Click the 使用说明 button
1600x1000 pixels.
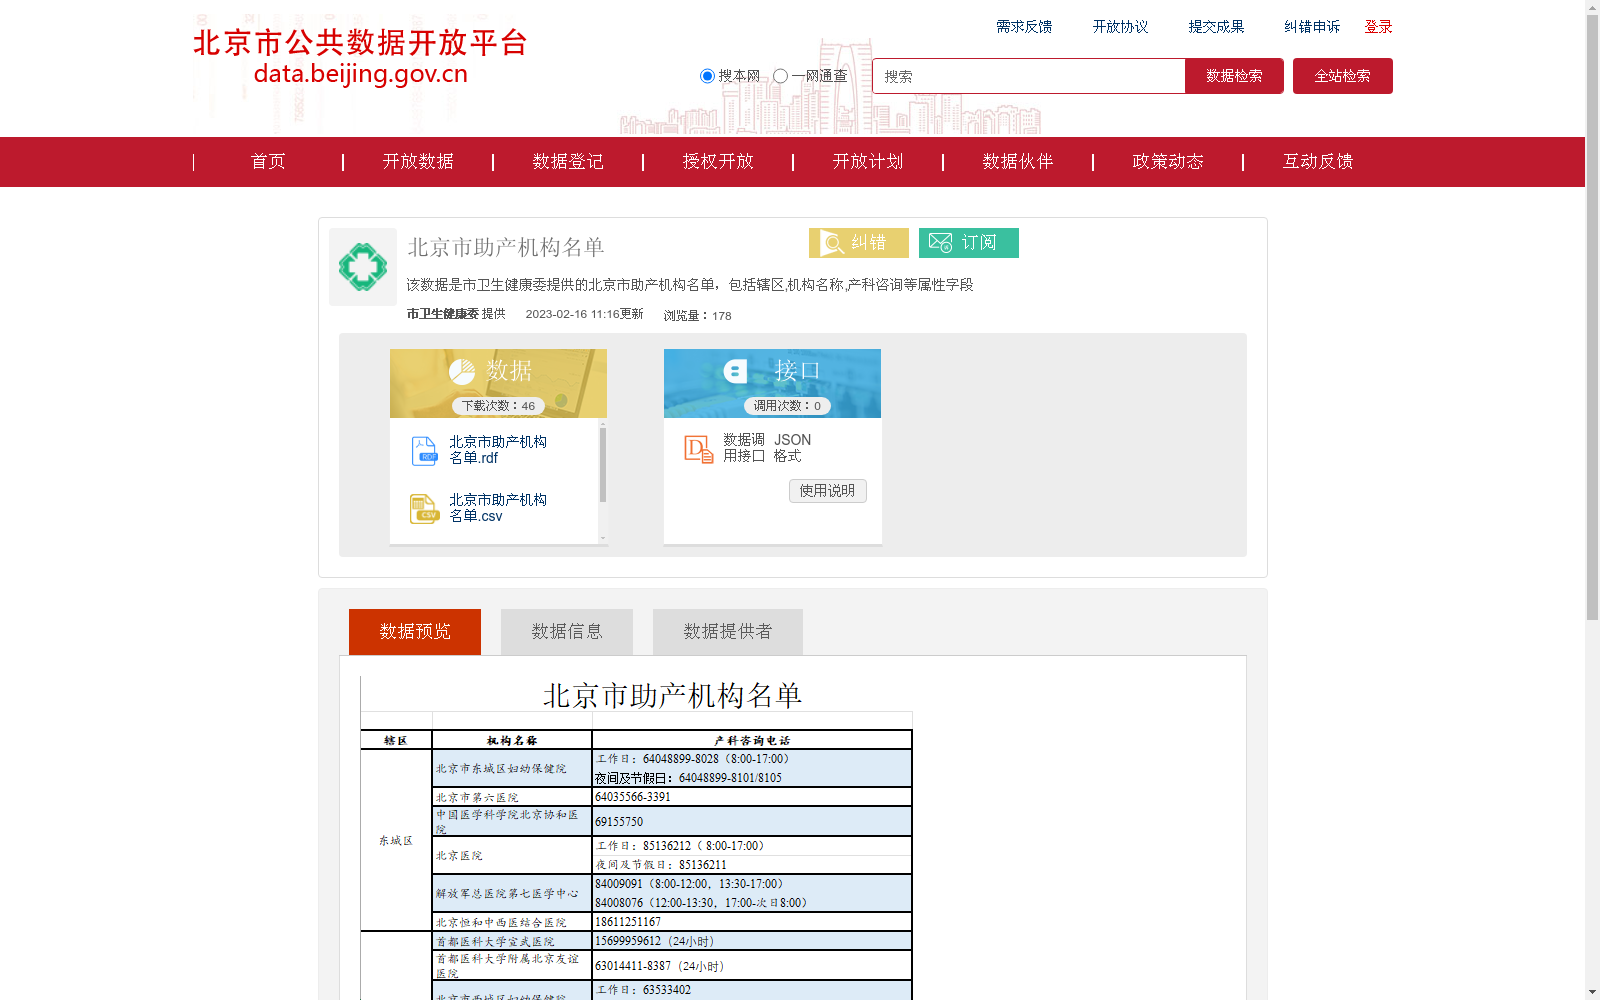(x=828, y=491)
